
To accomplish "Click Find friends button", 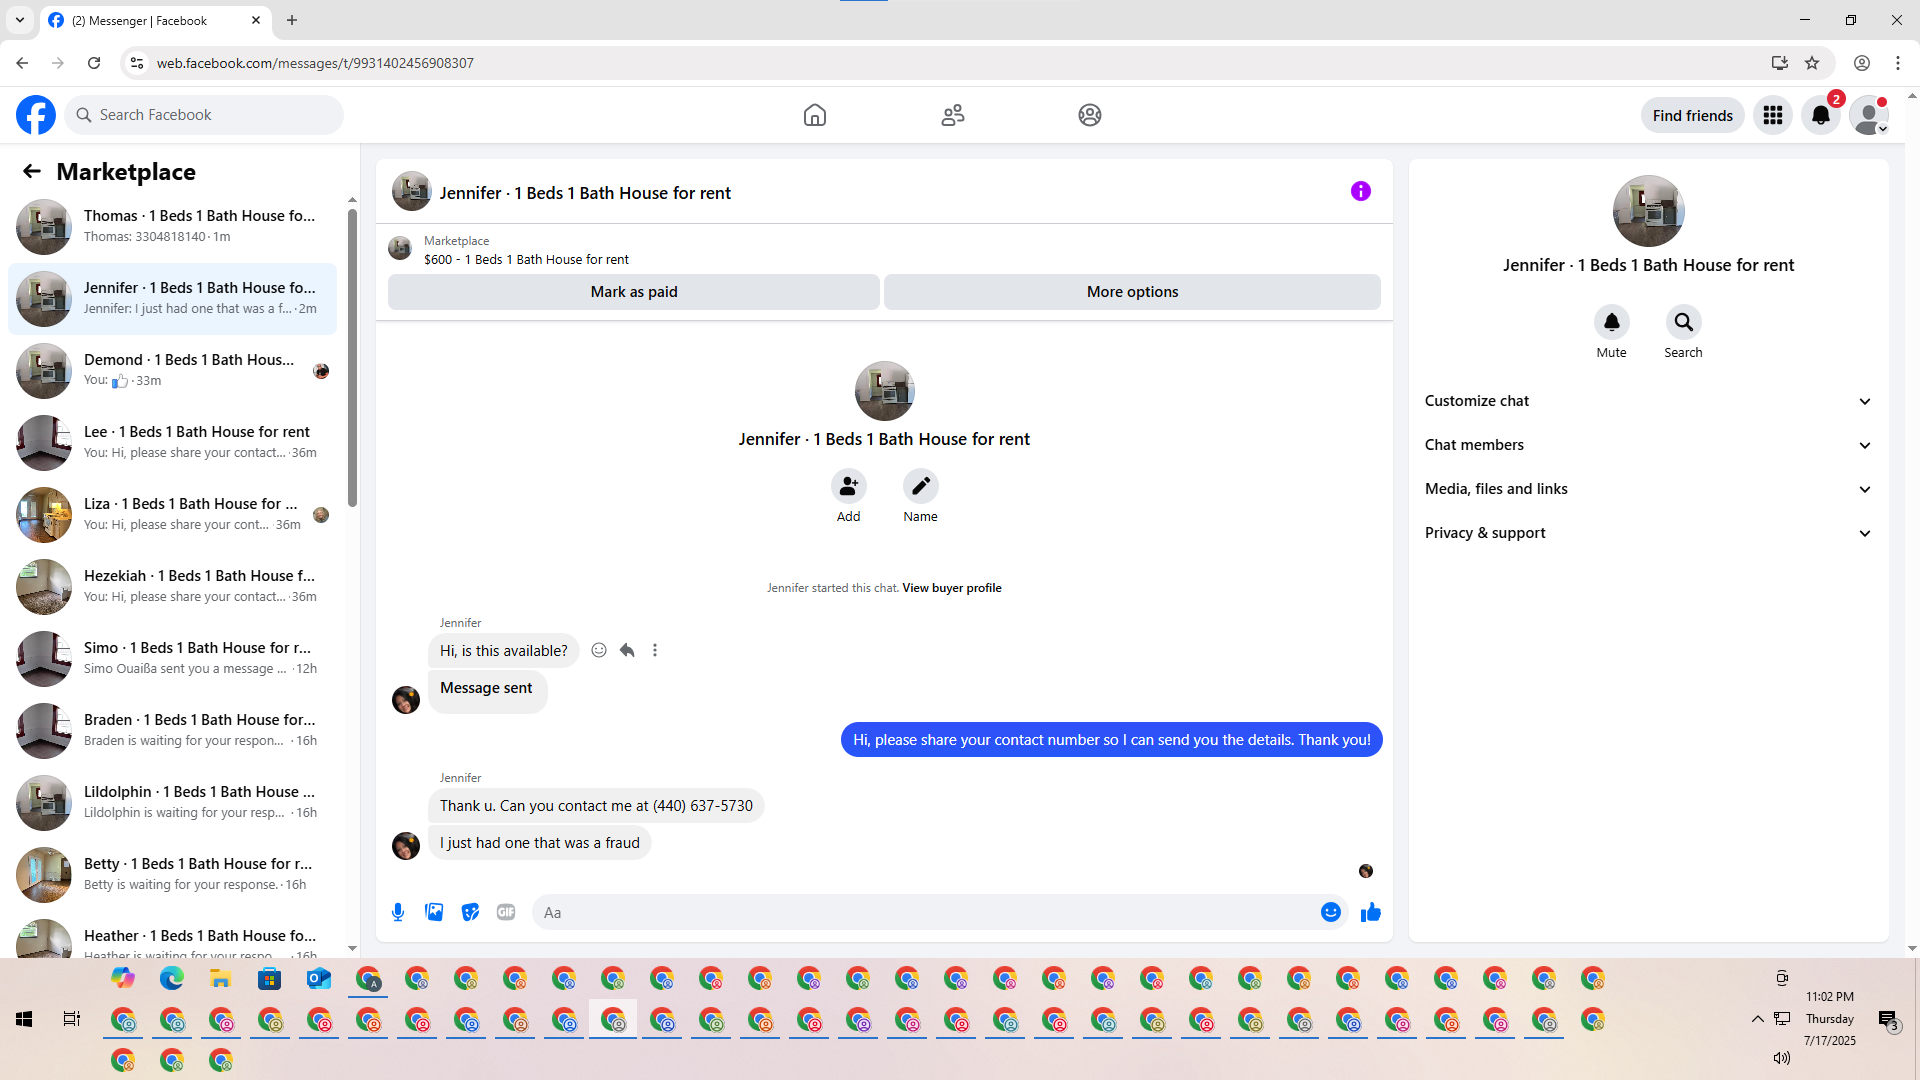I will (x=1693, y=115).
